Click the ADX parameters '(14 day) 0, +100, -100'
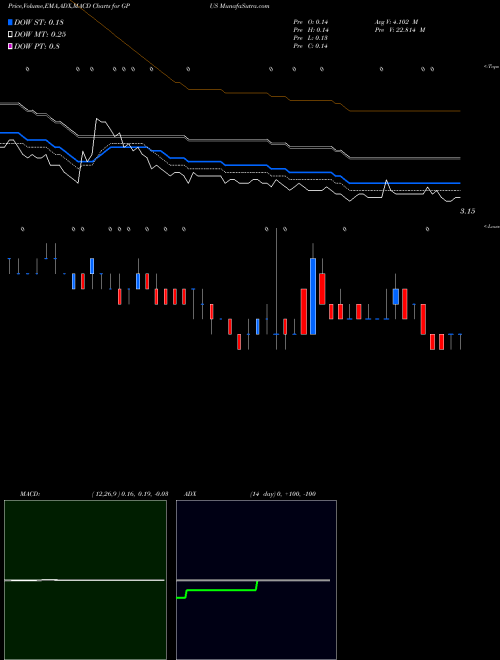 (283, 494)
